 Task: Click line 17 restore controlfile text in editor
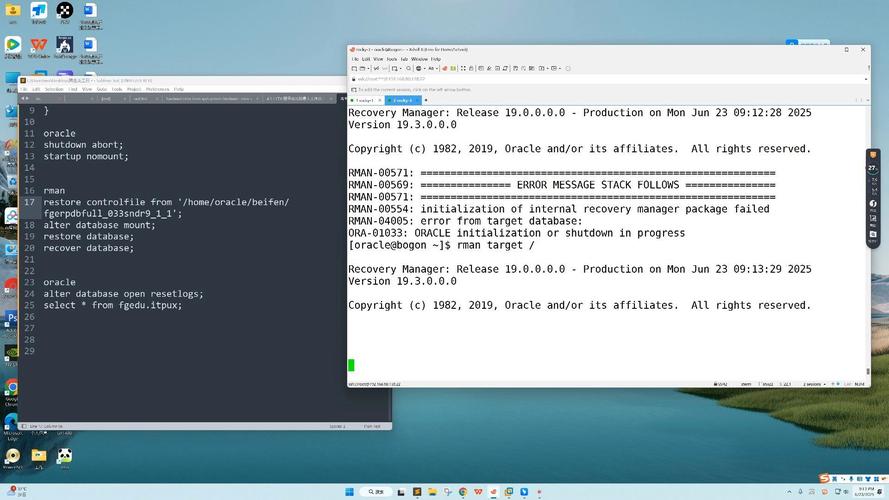(166, 207)
